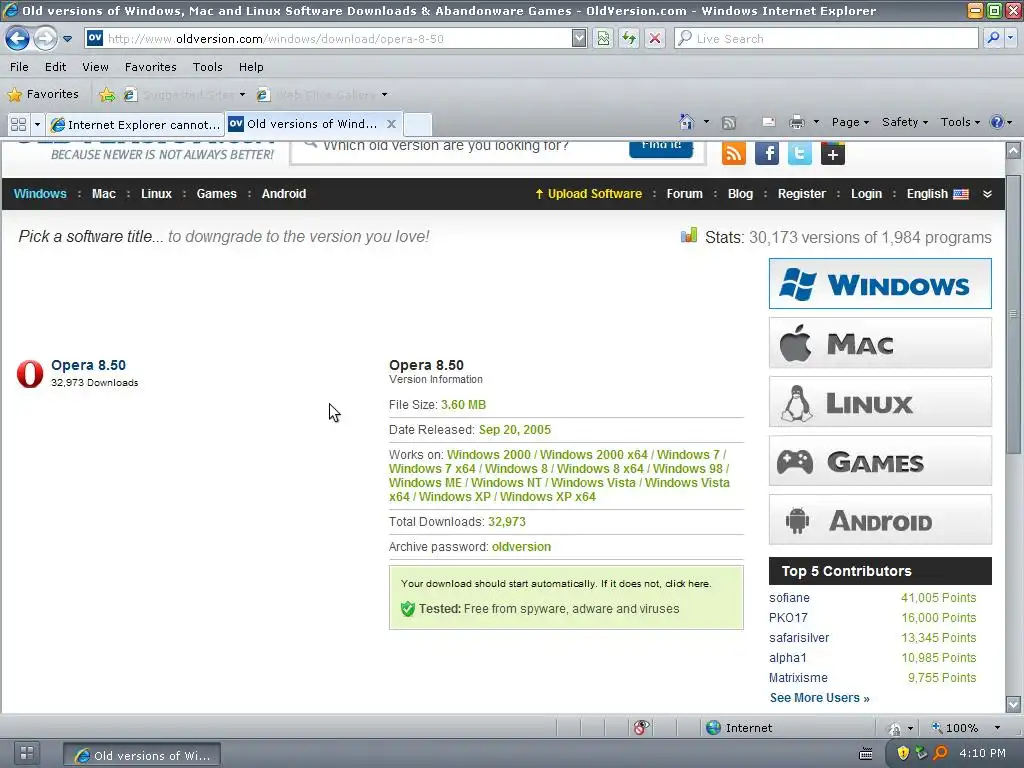Select Games in the site nav bar
The height and width of the screenshot is (768, 1024).
point(216,194)
